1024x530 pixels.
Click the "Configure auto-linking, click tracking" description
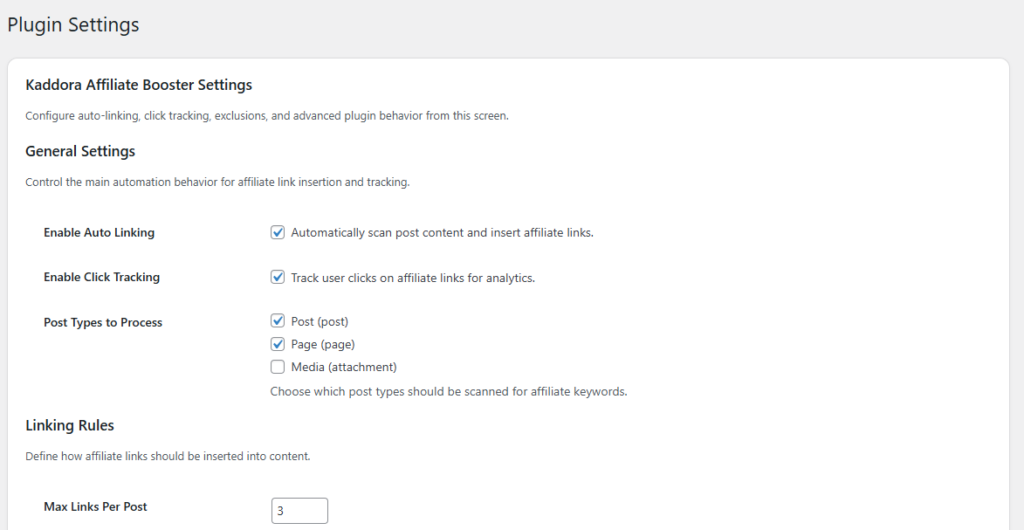pyautogui.click(x=267, y=116)
